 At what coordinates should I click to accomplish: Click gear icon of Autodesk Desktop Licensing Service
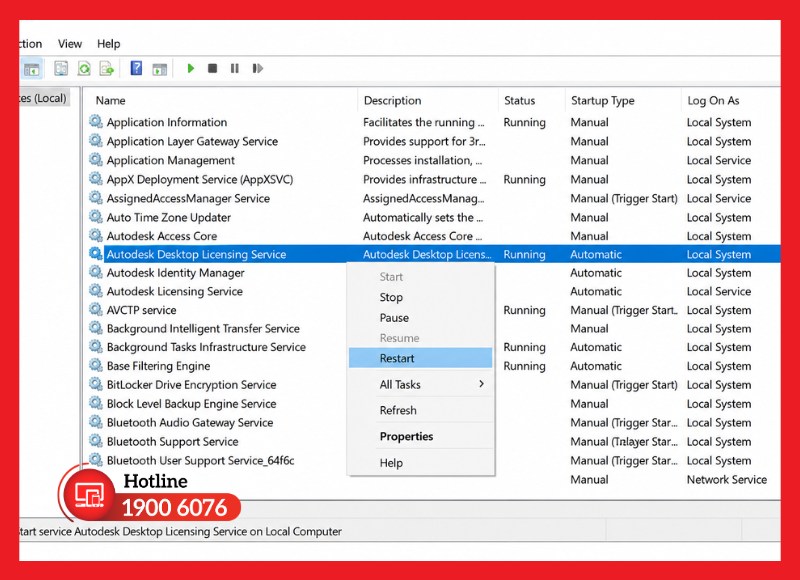pos(95,254)
